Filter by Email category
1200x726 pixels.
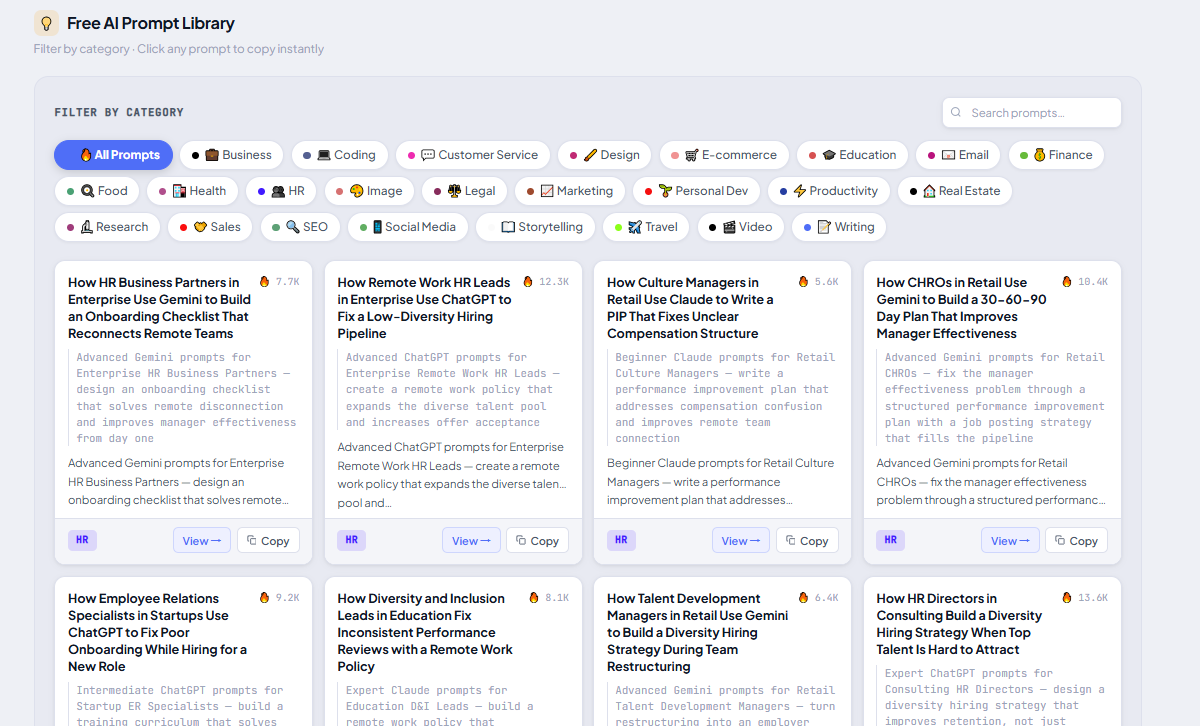click(958, 155)
